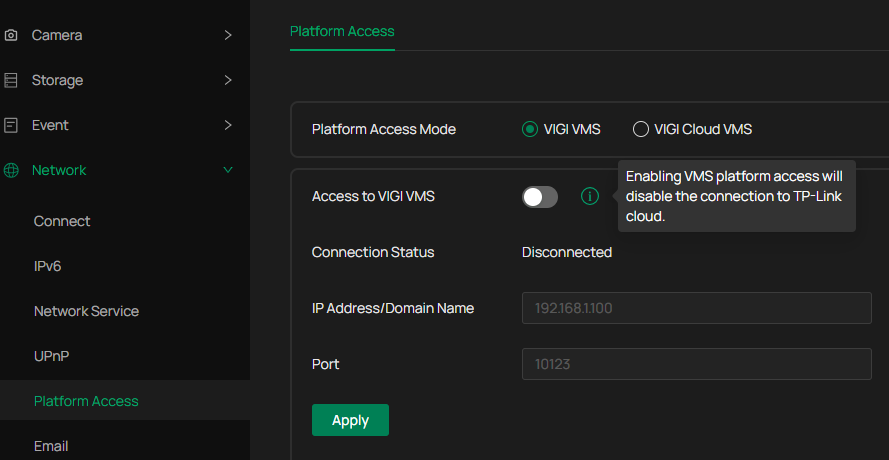Click the Network globe icon
889x460 pixels.
[11, 170]
